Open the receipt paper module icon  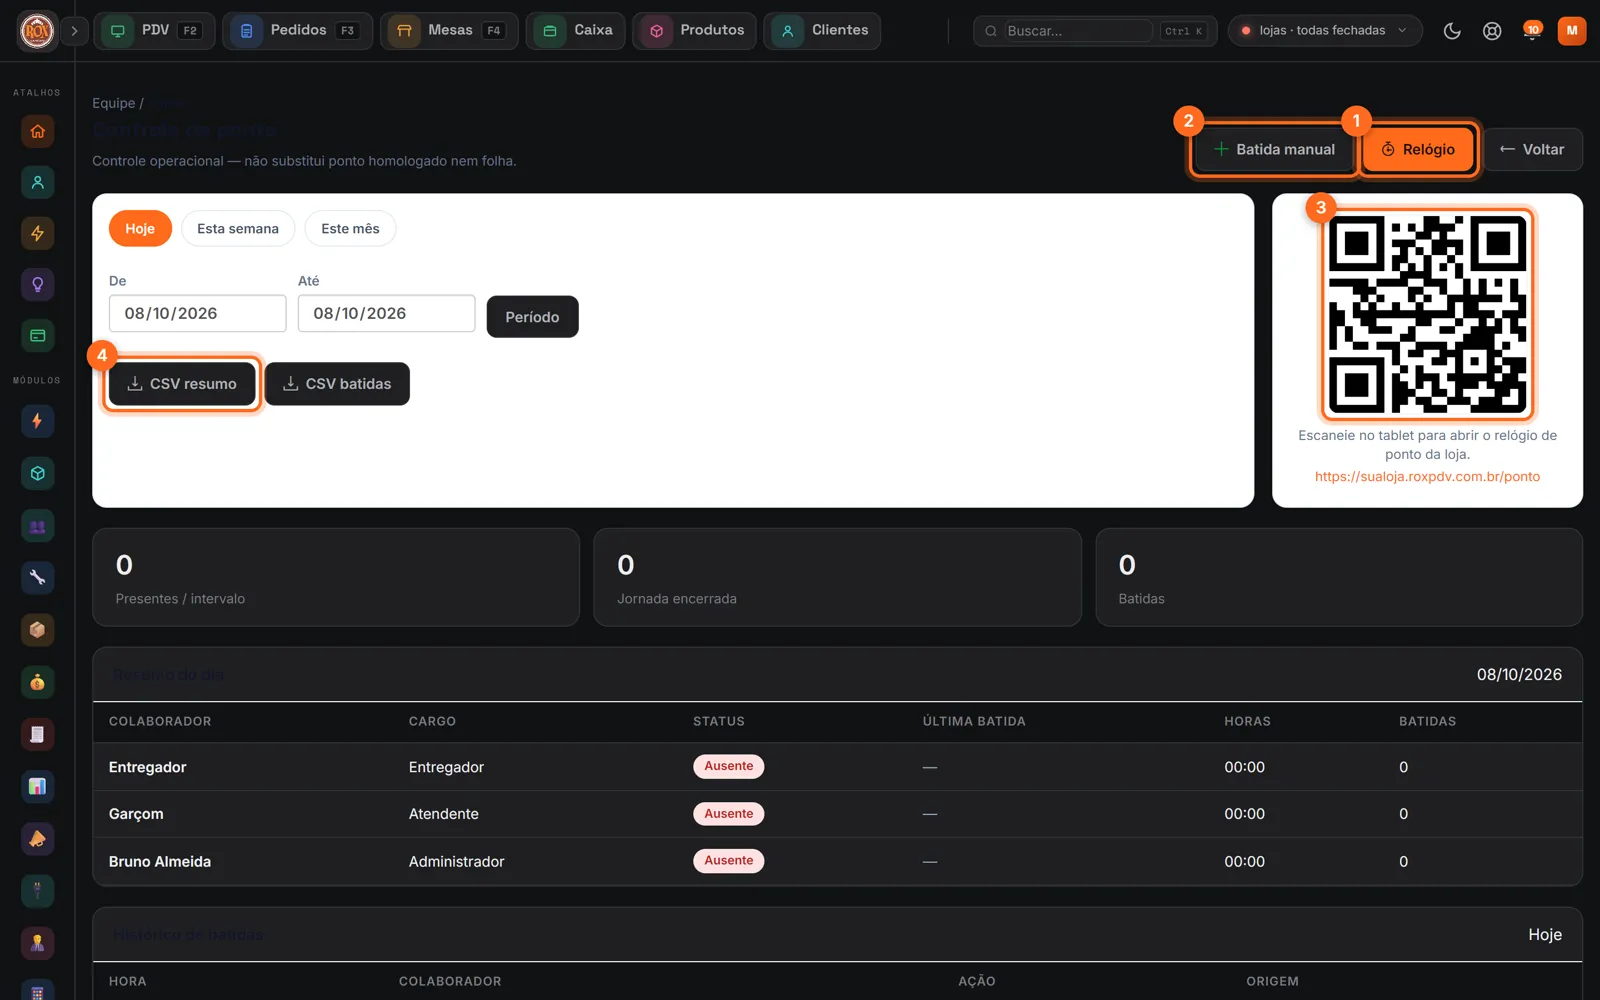[x=37, y=734]
